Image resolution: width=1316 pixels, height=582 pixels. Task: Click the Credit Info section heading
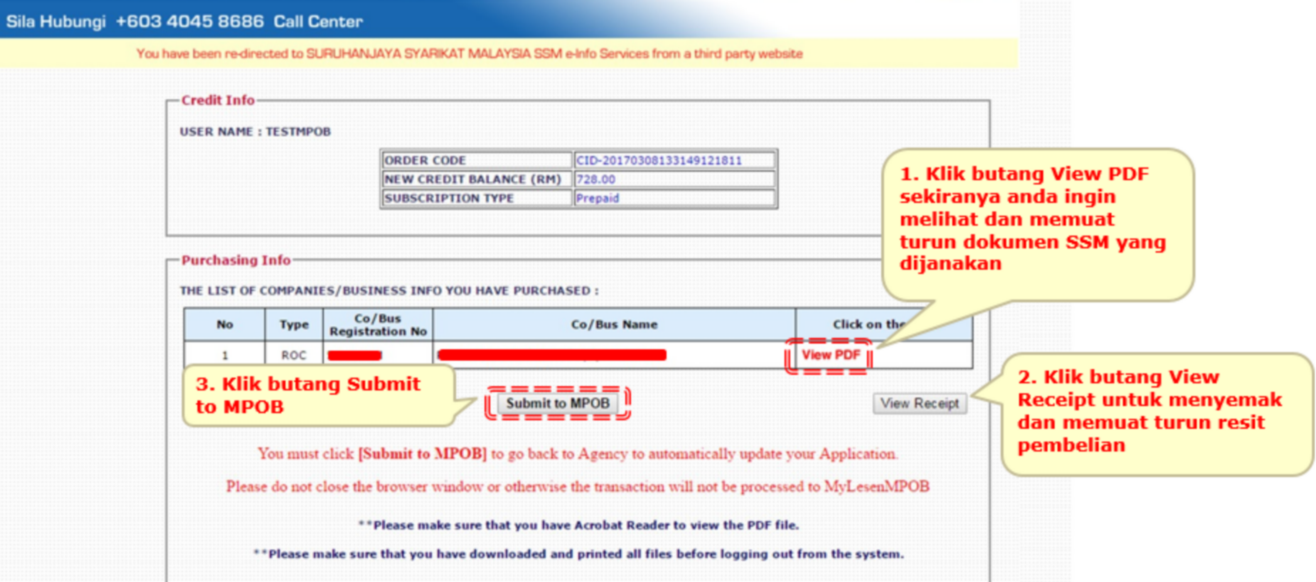click(x=218, y=100)
